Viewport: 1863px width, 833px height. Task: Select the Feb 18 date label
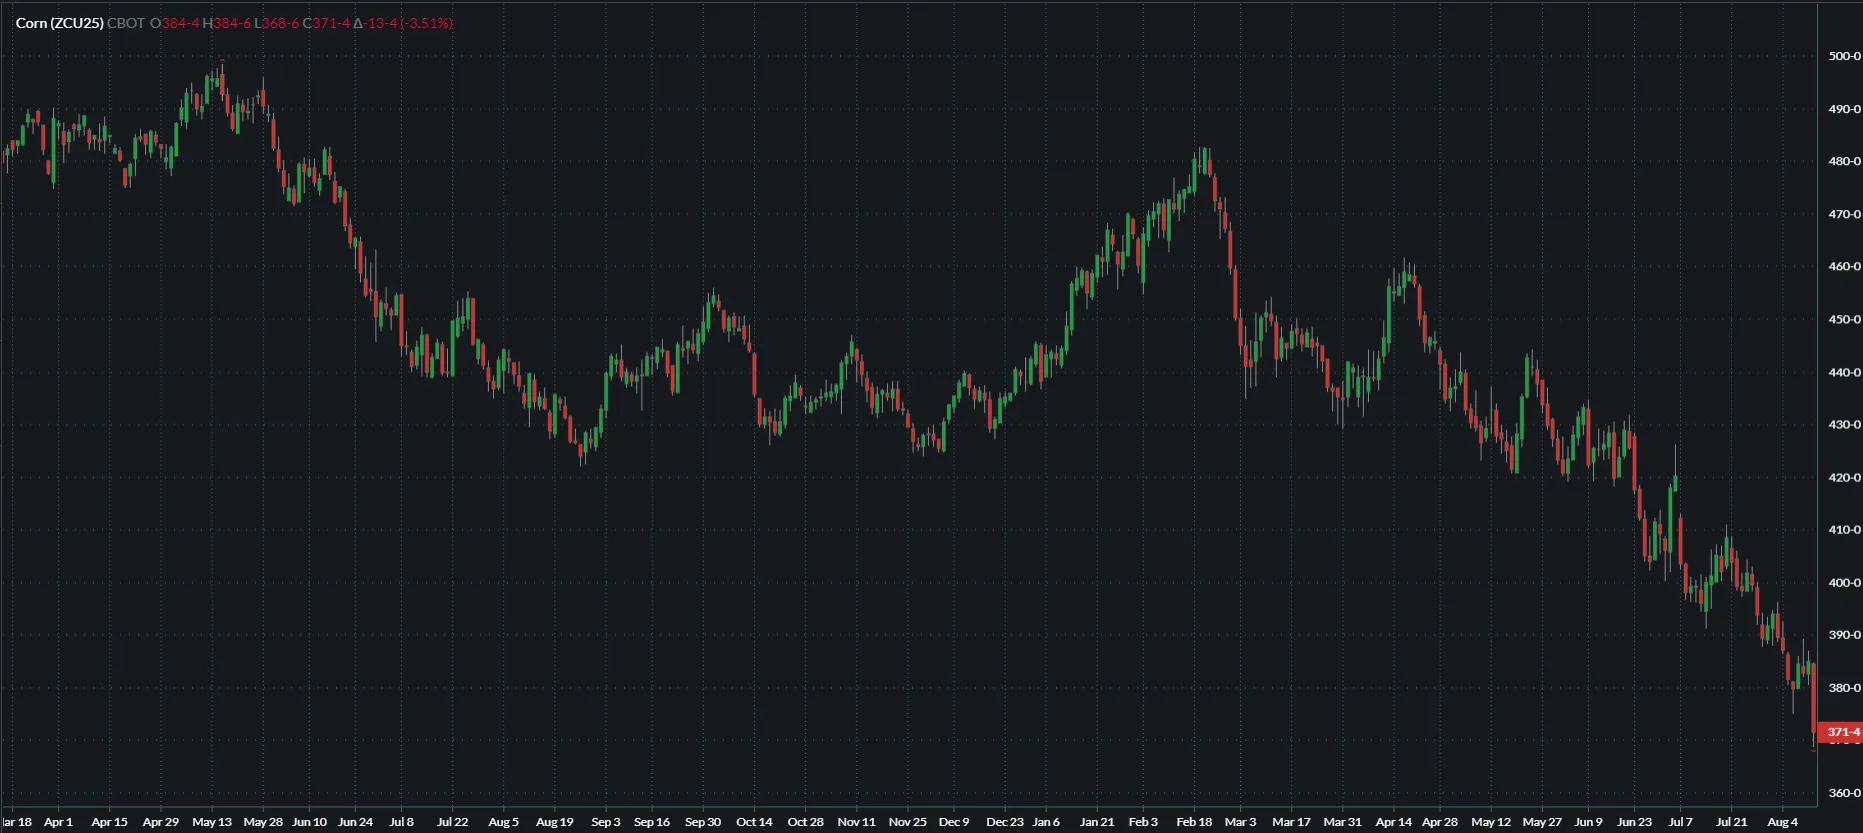[x=1194, y=822]
